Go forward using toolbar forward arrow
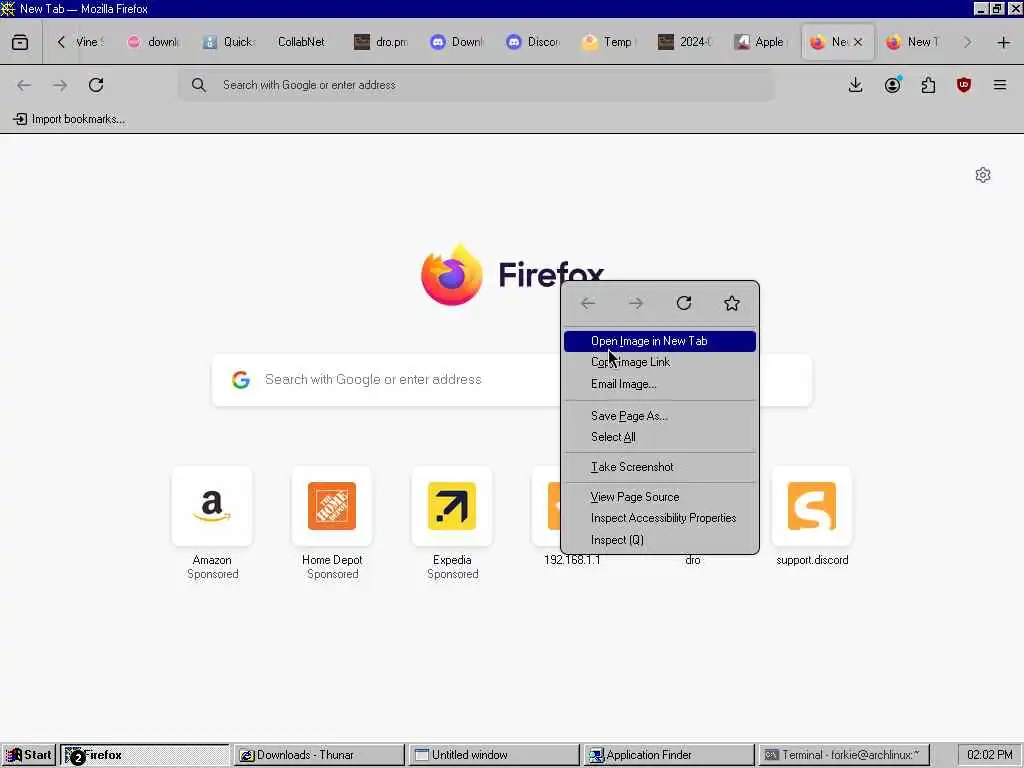Image resolution: width=1024 pixels, height=768 pixels. [x=60, y=85]
